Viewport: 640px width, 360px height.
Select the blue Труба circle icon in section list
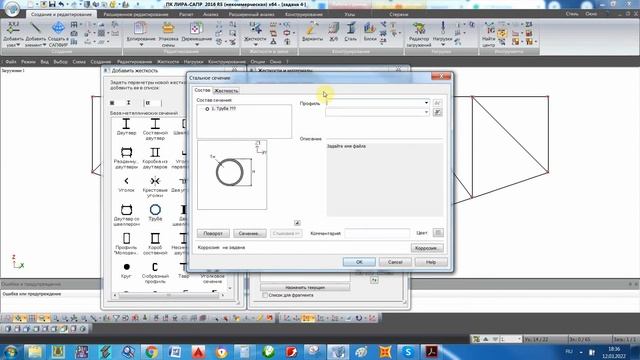(x=155, y=210)
